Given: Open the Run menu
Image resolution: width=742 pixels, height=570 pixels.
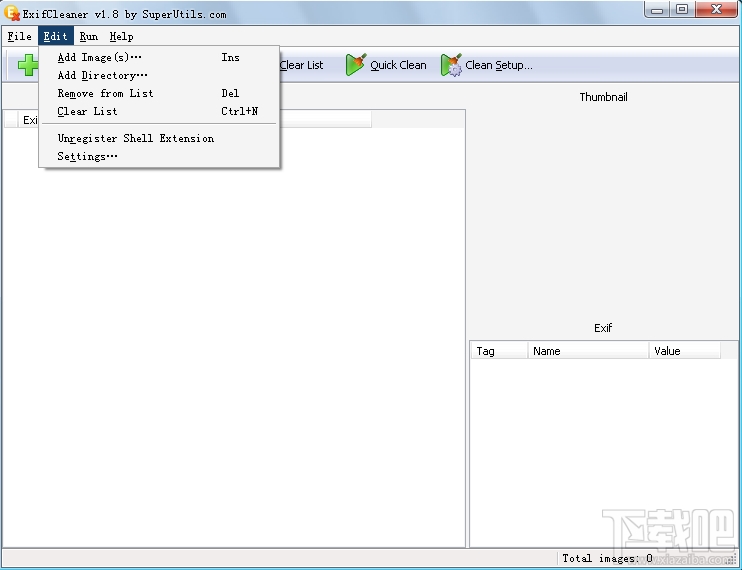Looking at the screenshot, I should pyautogui.click(x=88, y=36).
